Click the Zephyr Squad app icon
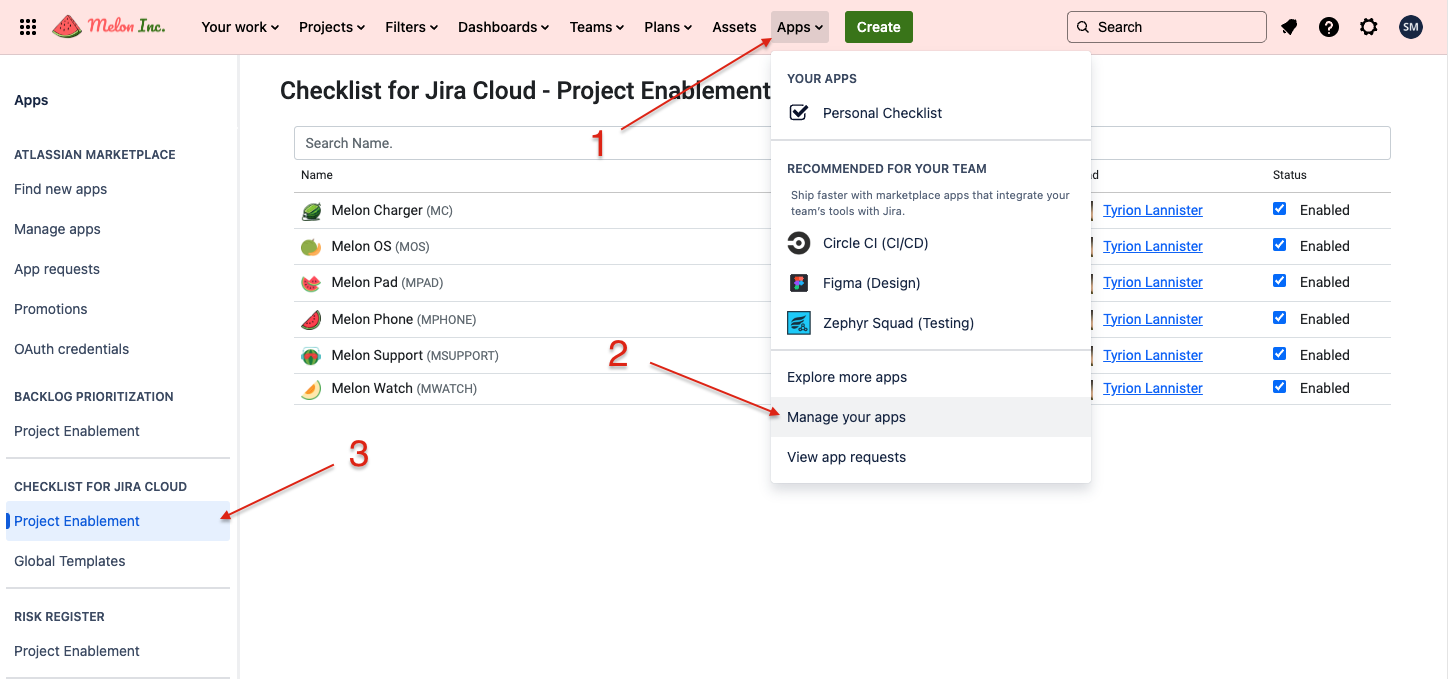This screenshot has height=679, width=1448. 799,323
